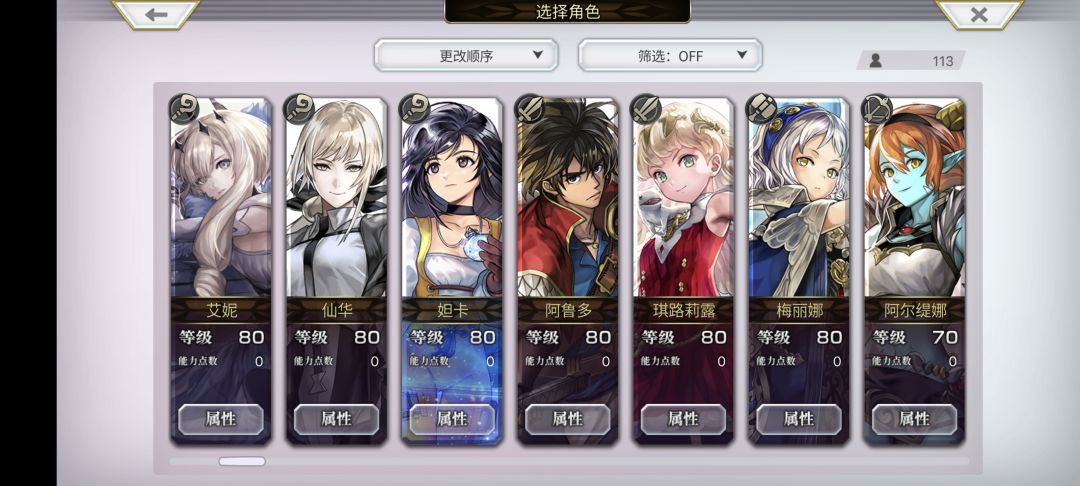The image size is (1080, 486).
Task: Open the 更改顺序 sort dropdown
Action: point(466,55)
